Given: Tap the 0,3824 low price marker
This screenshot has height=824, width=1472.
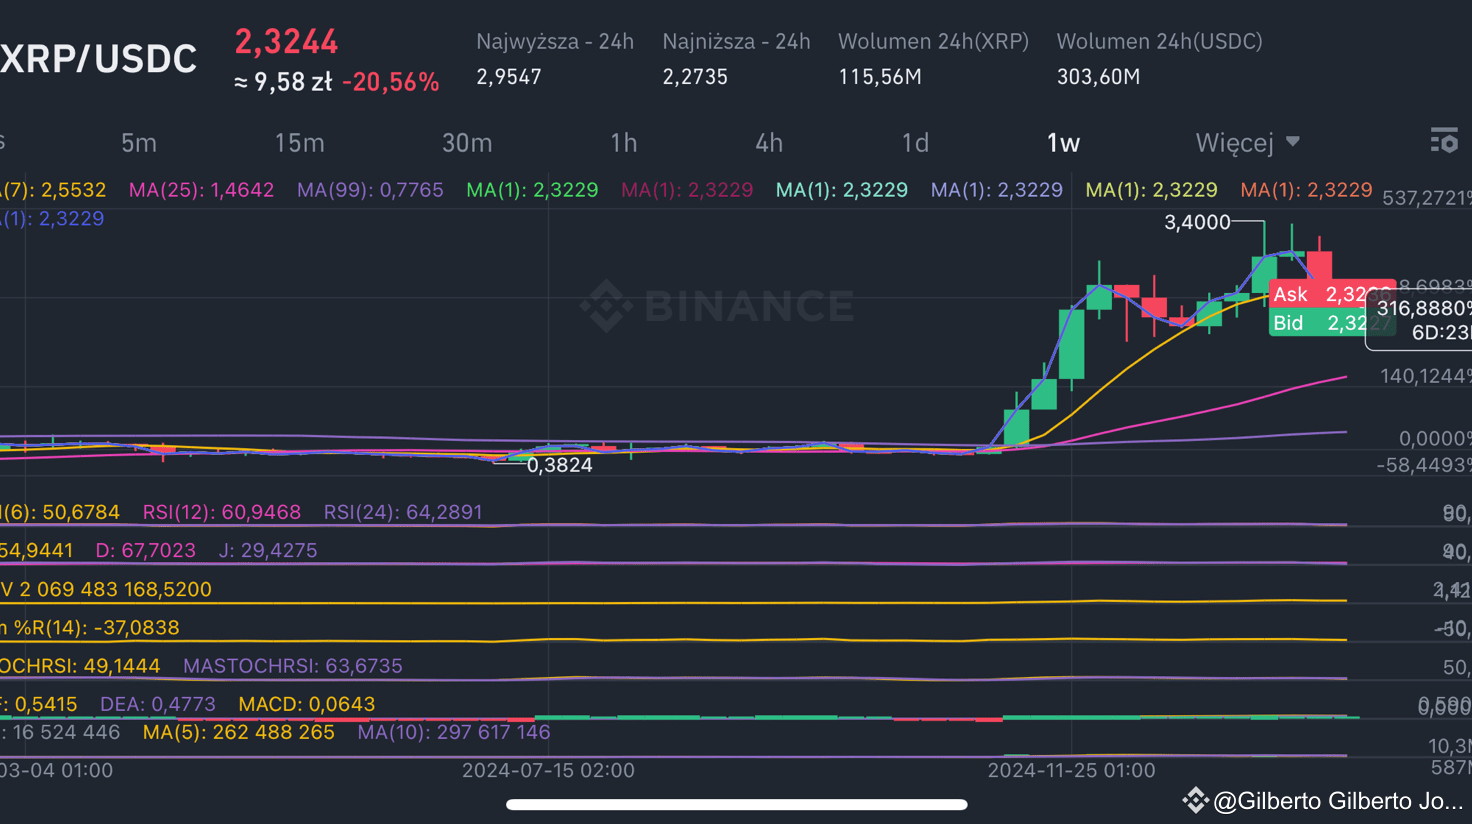Looking at the screenshot, I should (x=559, y=465).
